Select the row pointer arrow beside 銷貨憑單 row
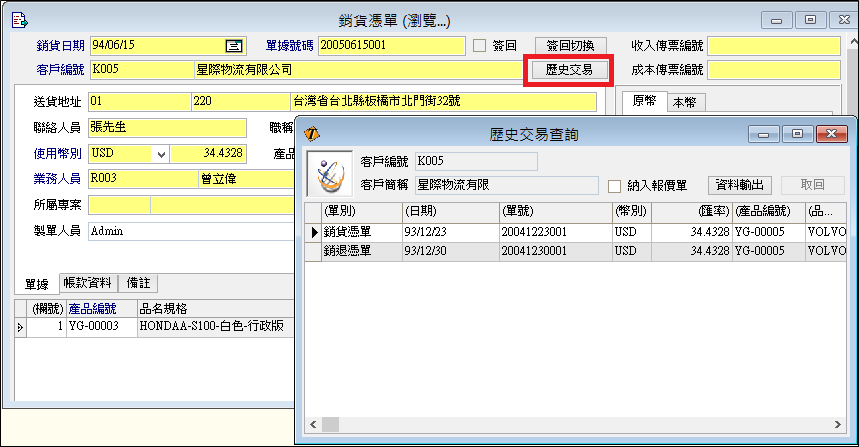859x447 pixels. (313, 232)
